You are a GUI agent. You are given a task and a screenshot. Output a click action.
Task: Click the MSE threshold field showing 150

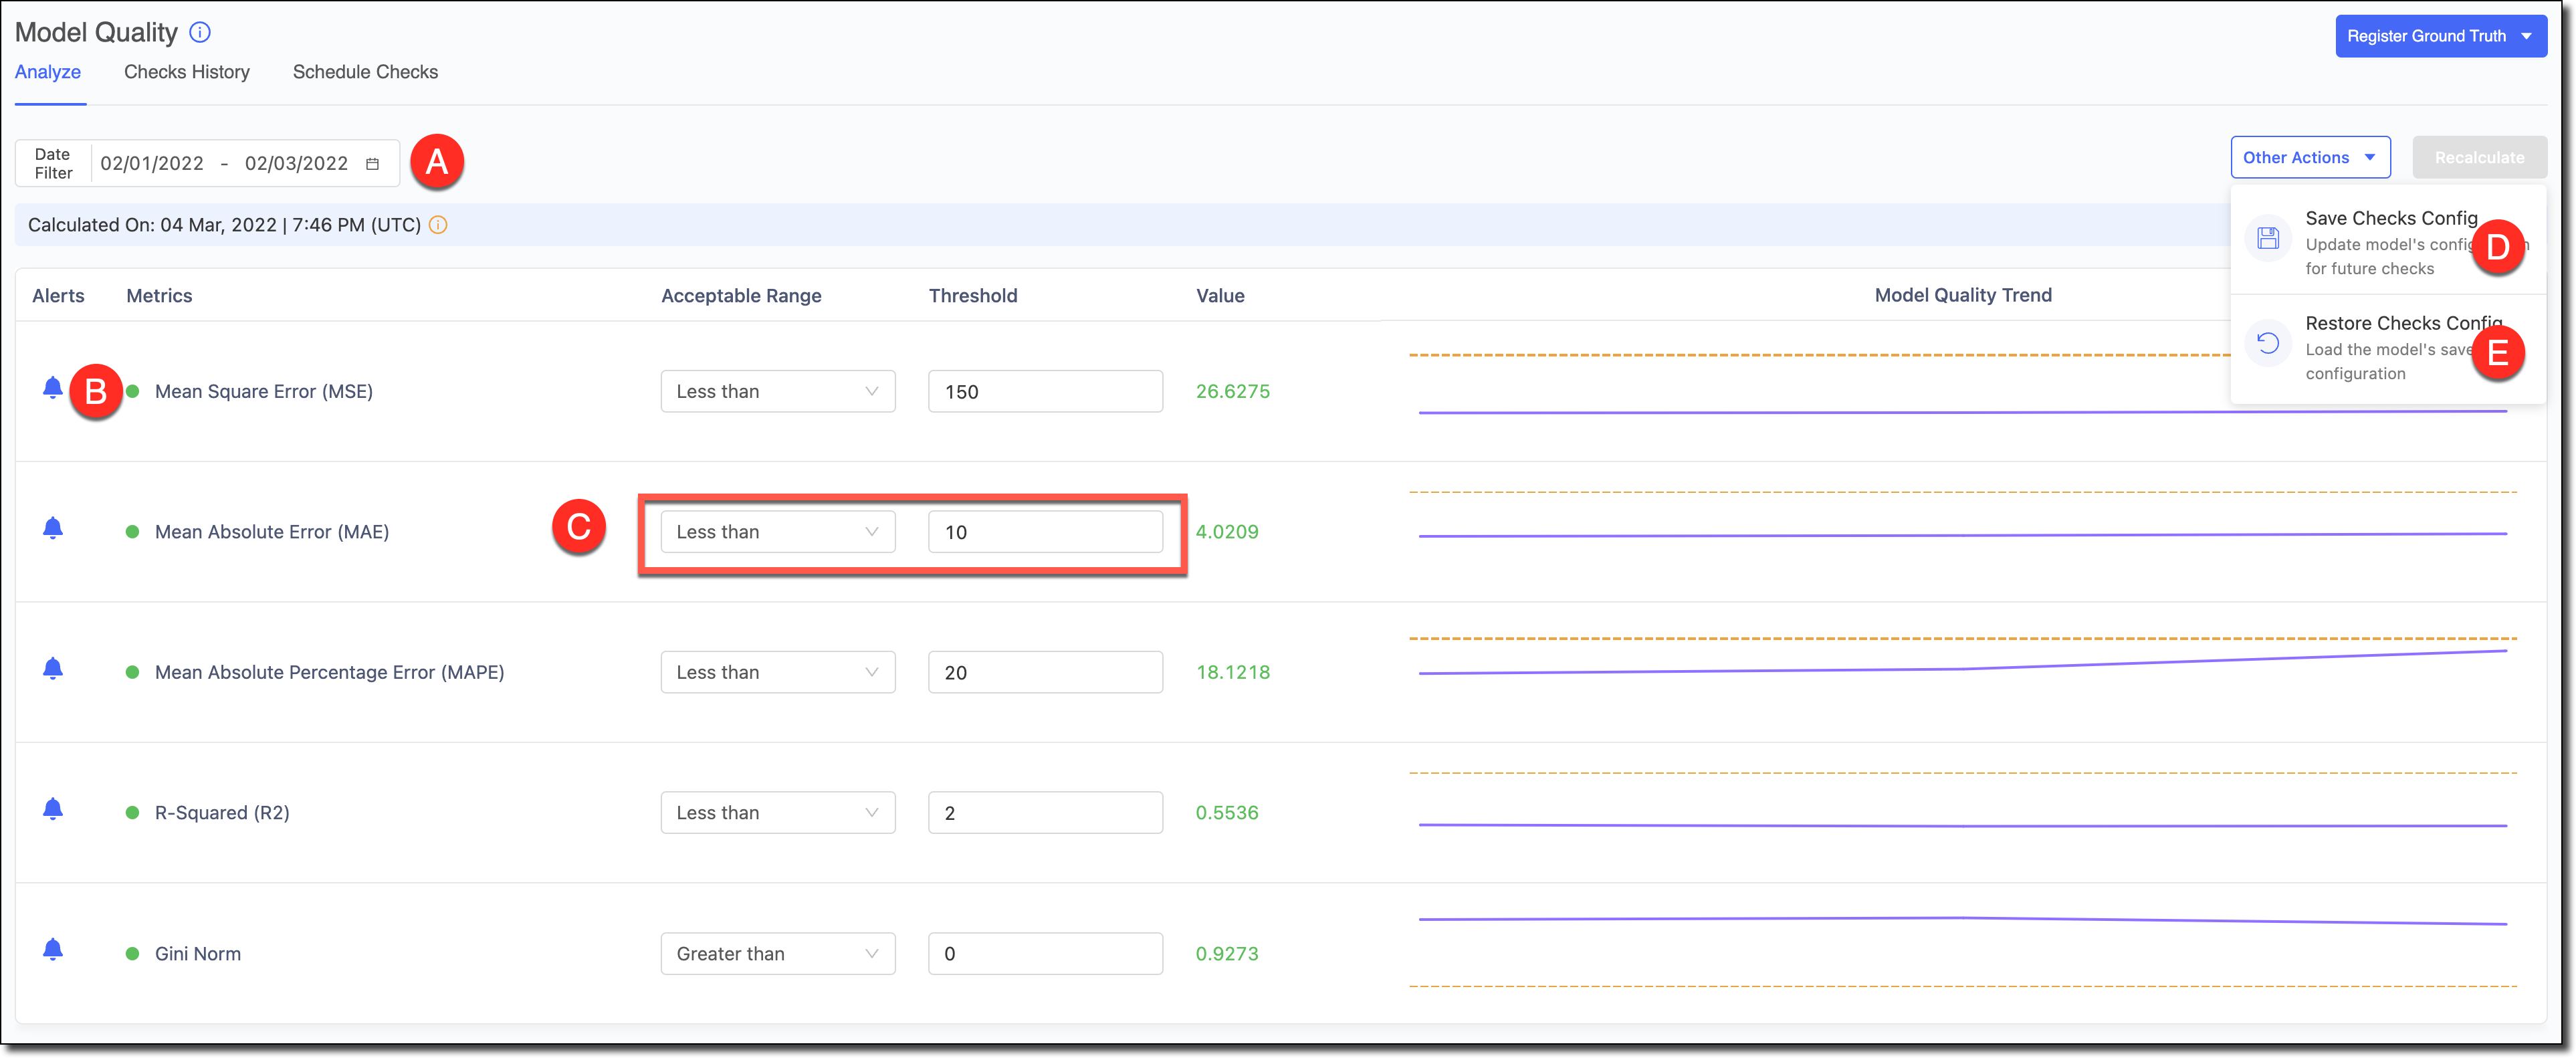(x=1045, y=391)
